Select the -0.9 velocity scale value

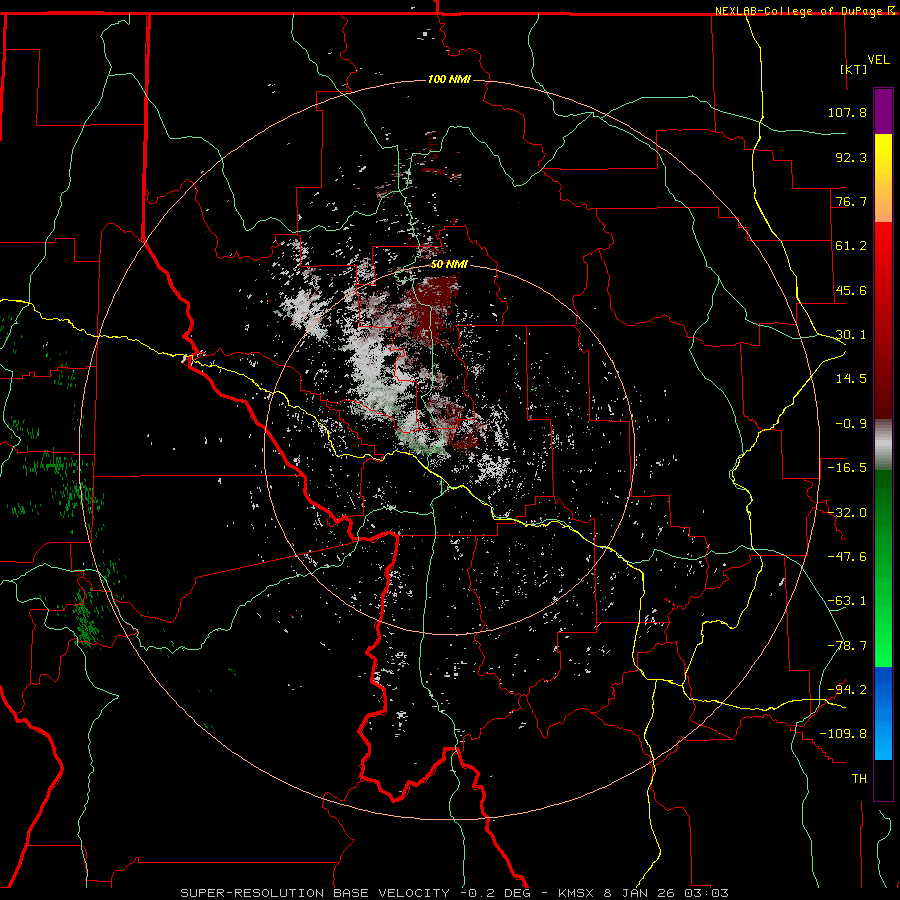tap(851, 424)
